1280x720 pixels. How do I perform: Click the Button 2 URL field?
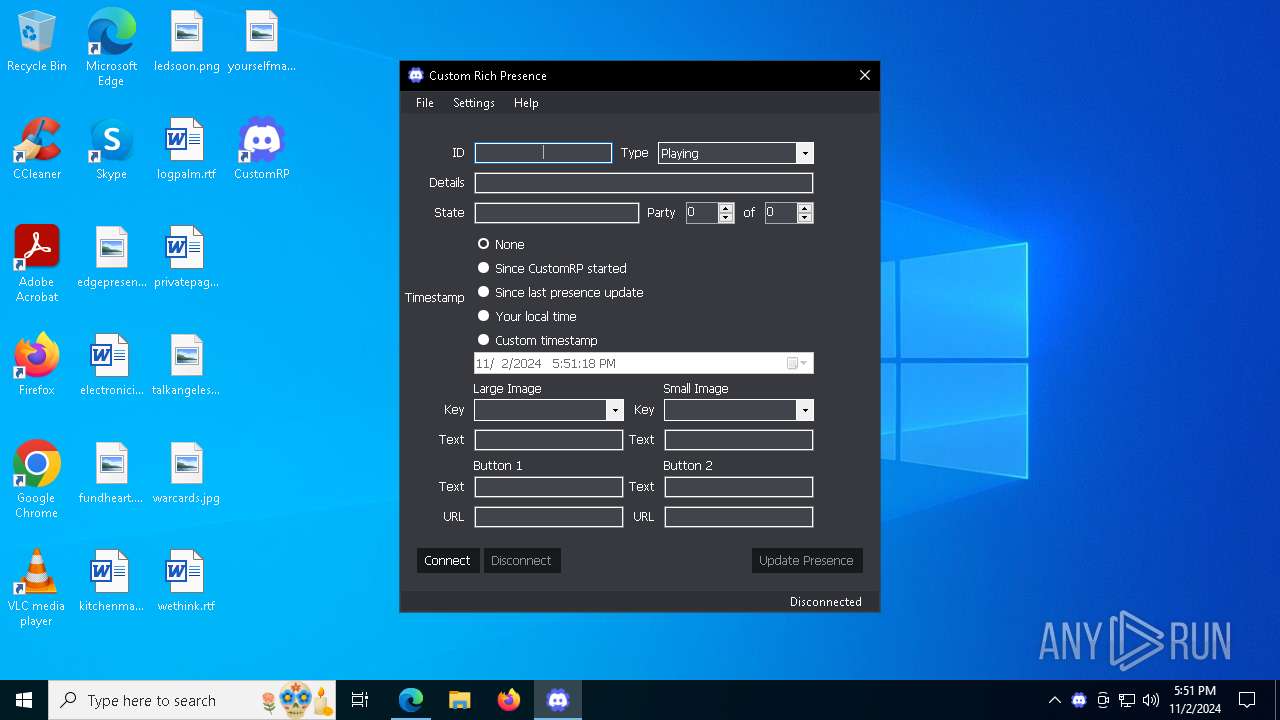pos(739,517)
